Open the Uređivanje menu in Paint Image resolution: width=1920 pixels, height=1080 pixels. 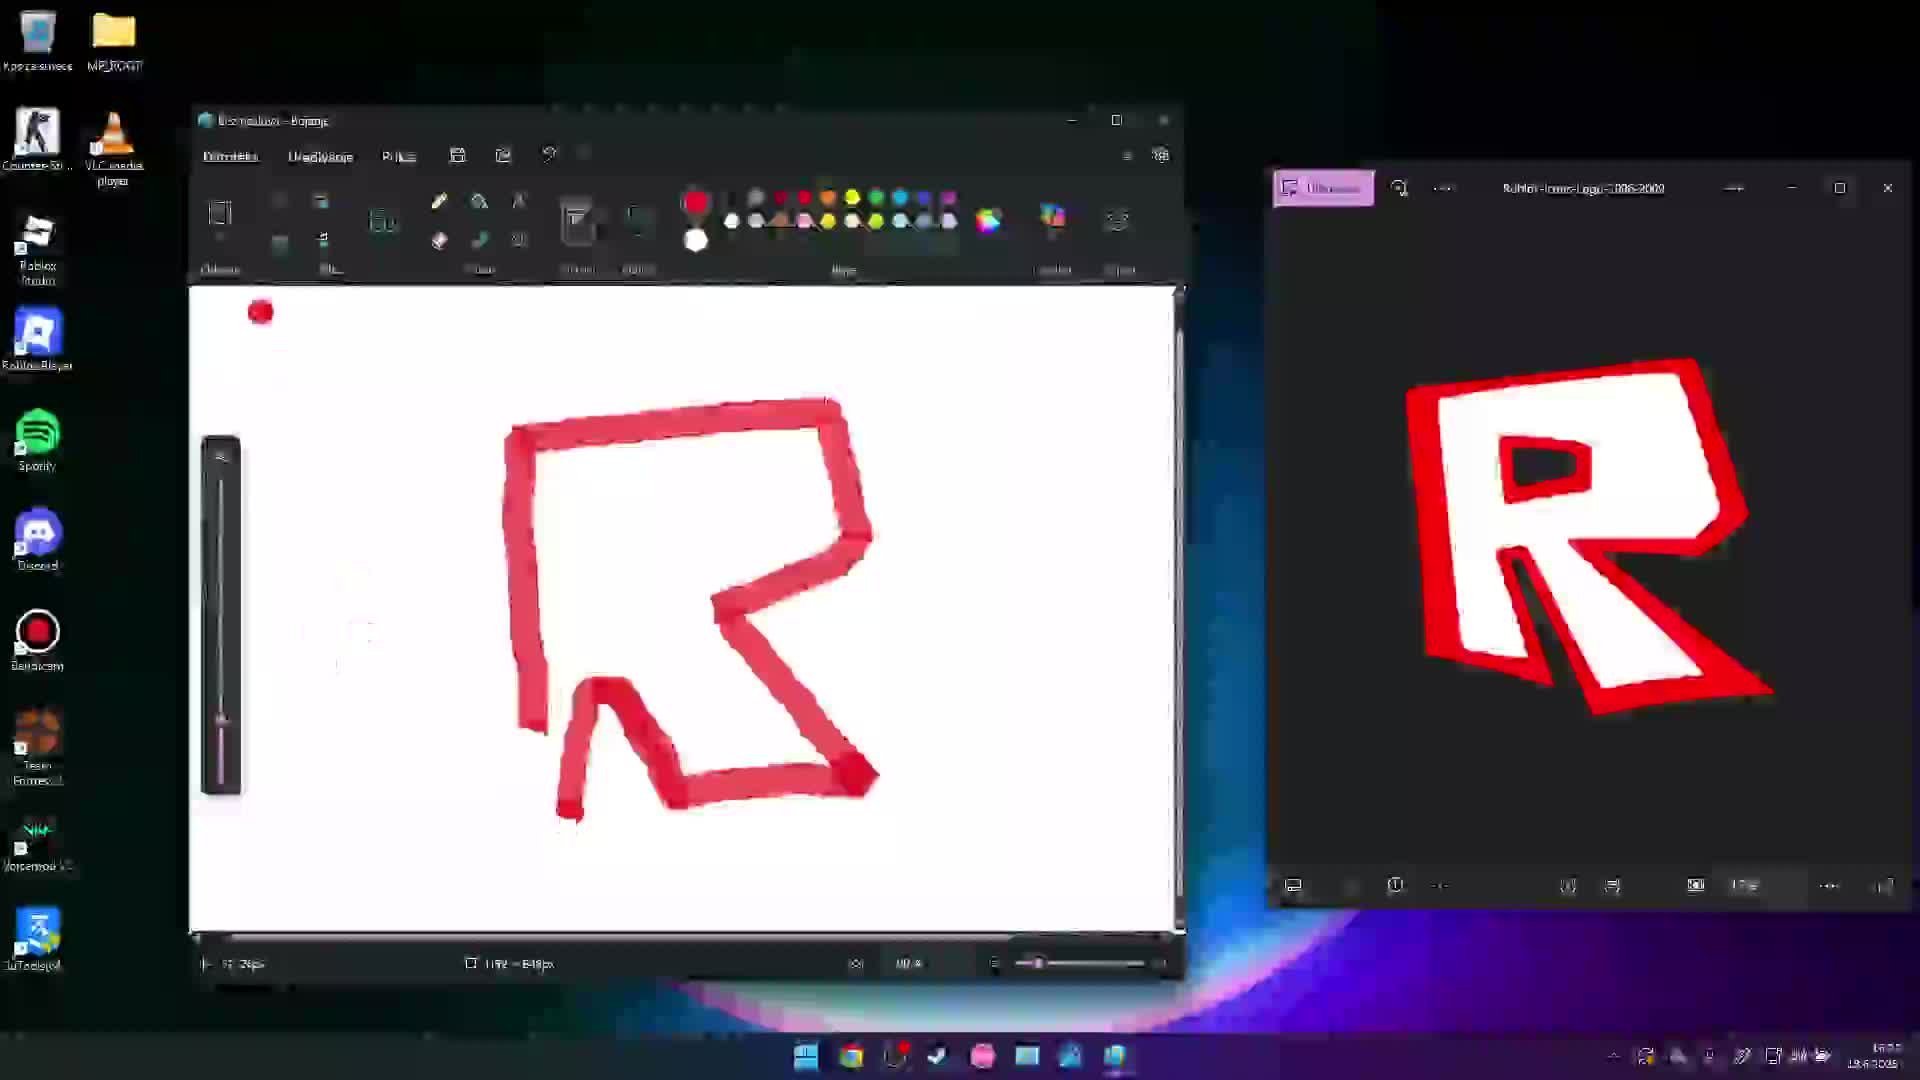coord(320,156)
